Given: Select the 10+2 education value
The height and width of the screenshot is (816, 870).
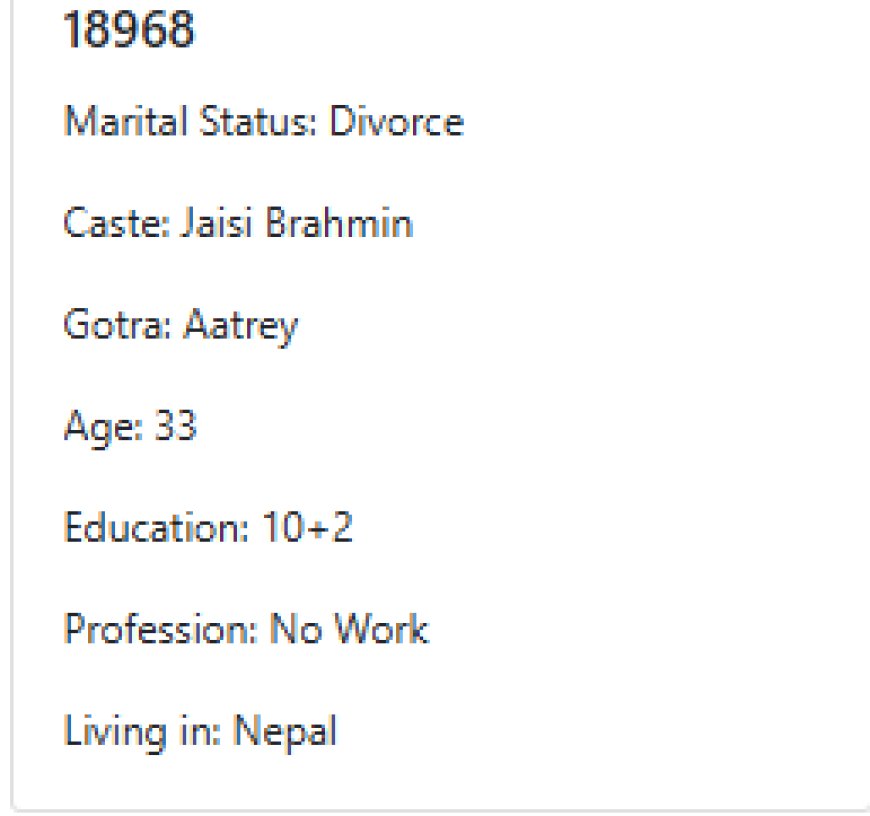Looking at the screenshot, I should click(307, 527).
